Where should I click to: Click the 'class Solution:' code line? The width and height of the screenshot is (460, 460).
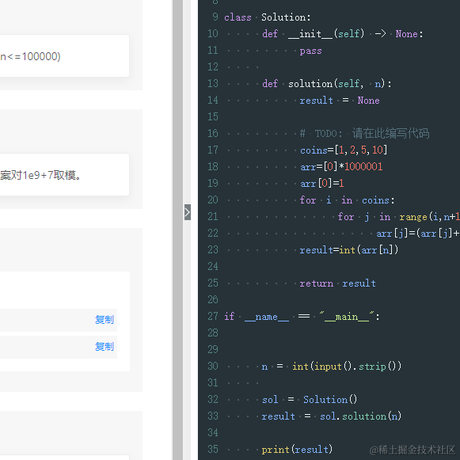267,17
